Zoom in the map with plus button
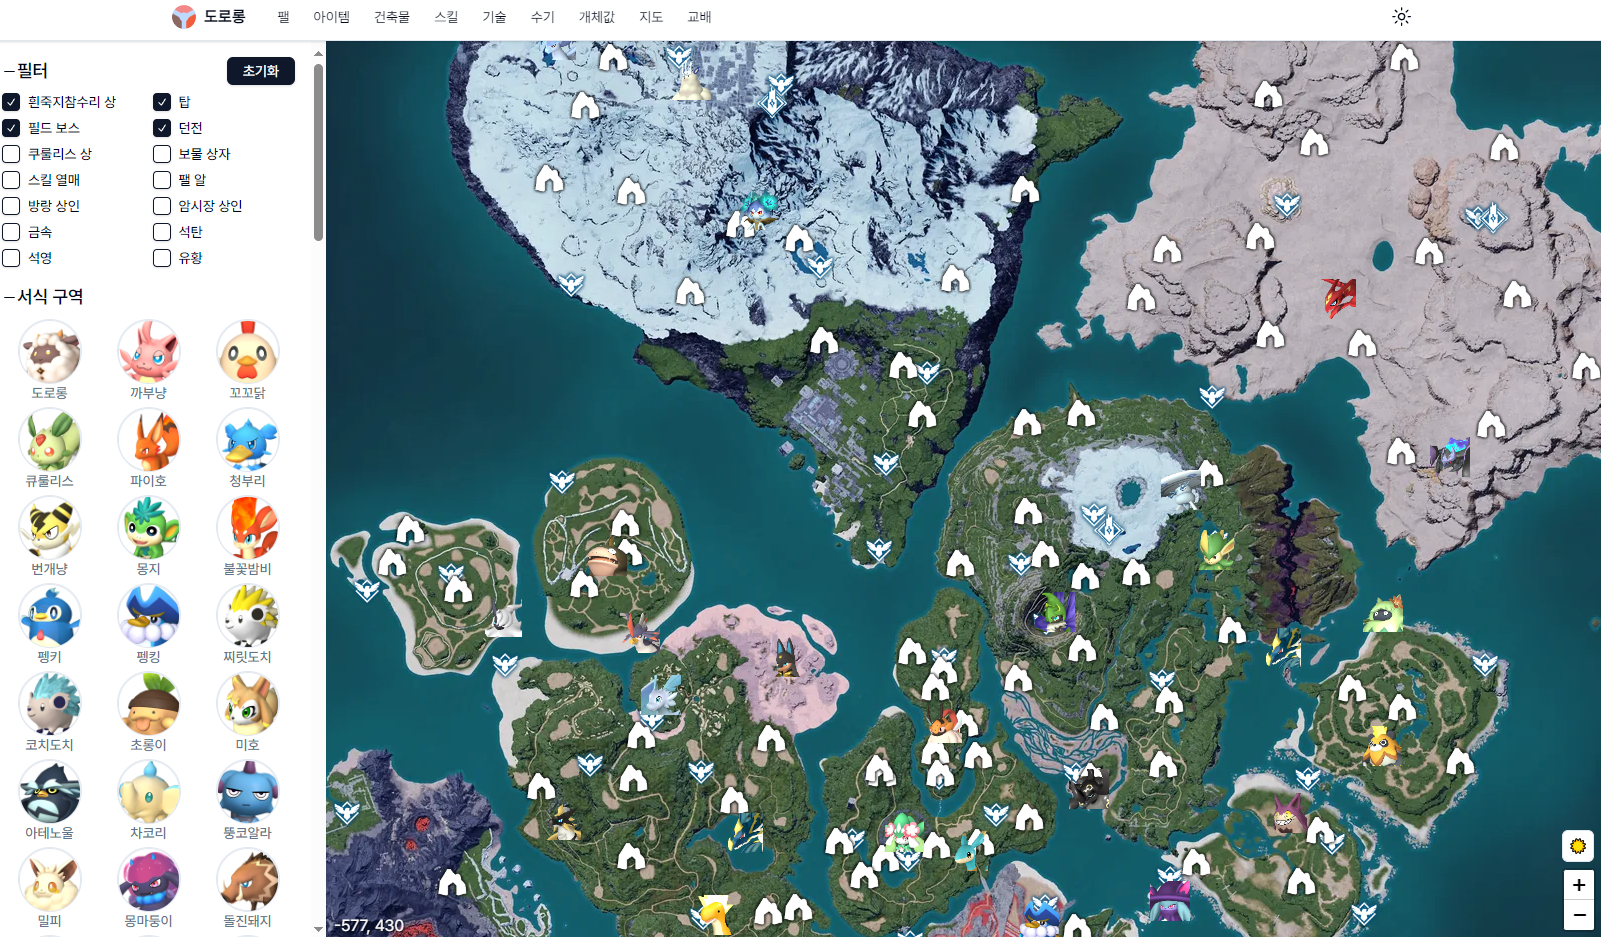 click(x=1578, y=885)
